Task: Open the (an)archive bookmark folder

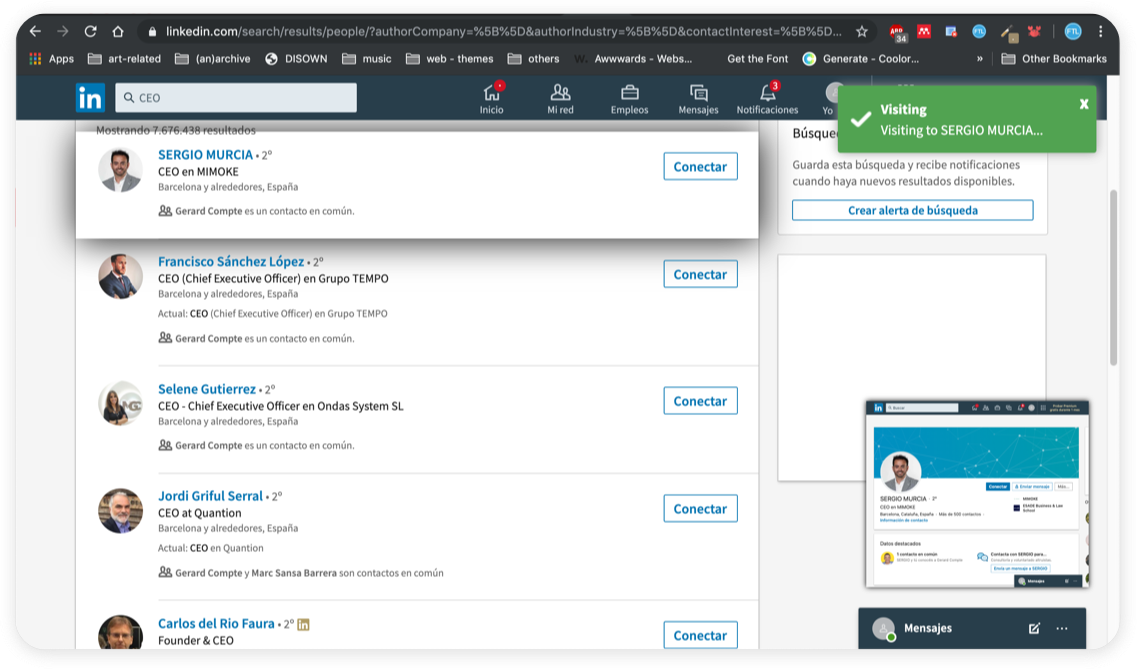Action: (x=212, y=59)
